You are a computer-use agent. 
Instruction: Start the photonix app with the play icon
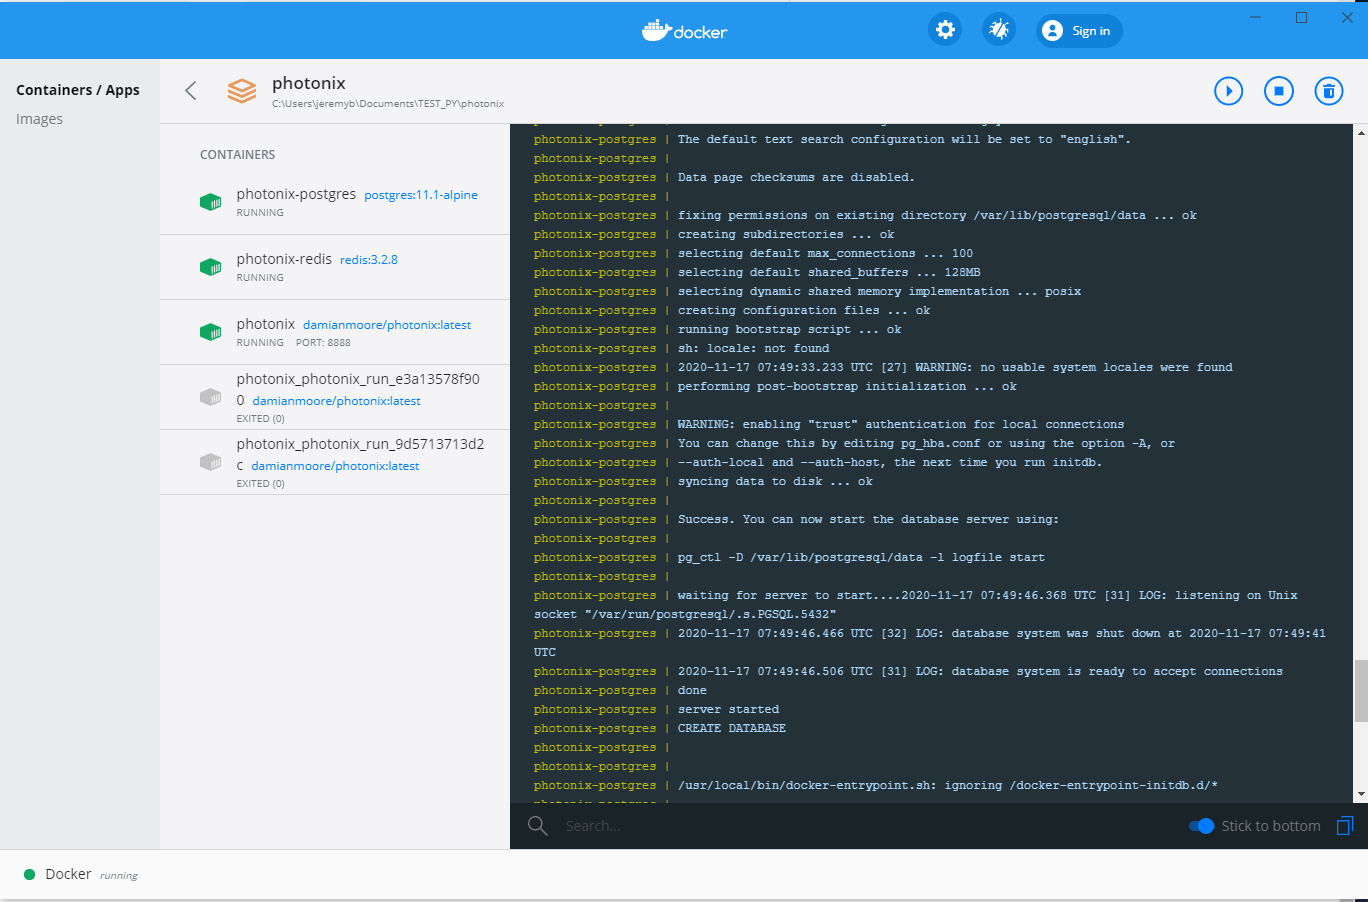1228,91
